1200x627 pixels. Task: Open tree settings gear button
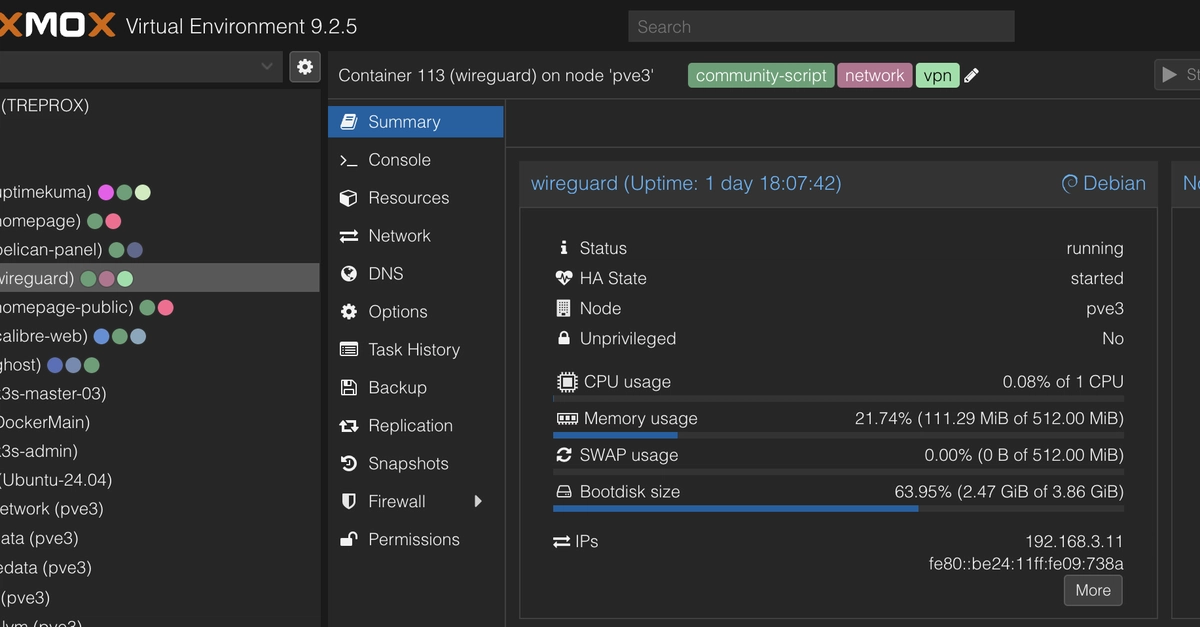[305, 67]
